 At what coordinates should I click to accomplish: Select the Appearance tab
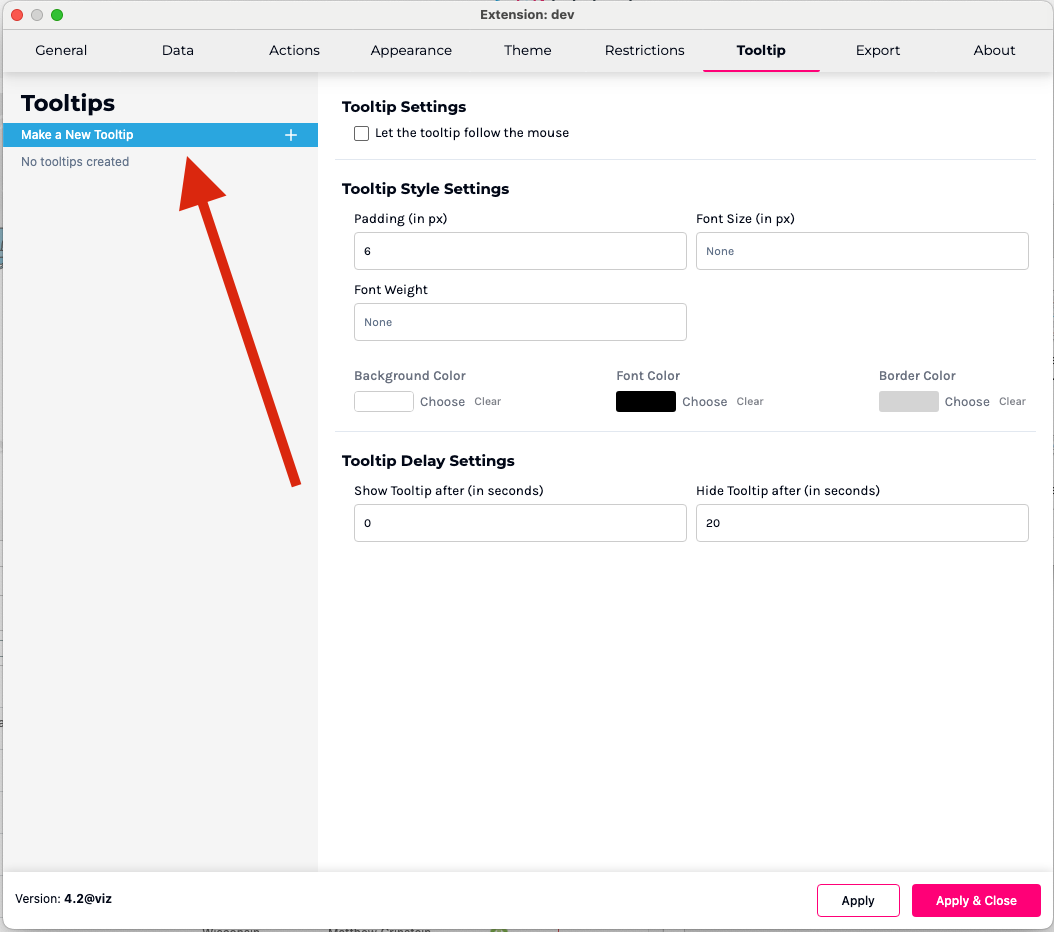tap(411, 50)
